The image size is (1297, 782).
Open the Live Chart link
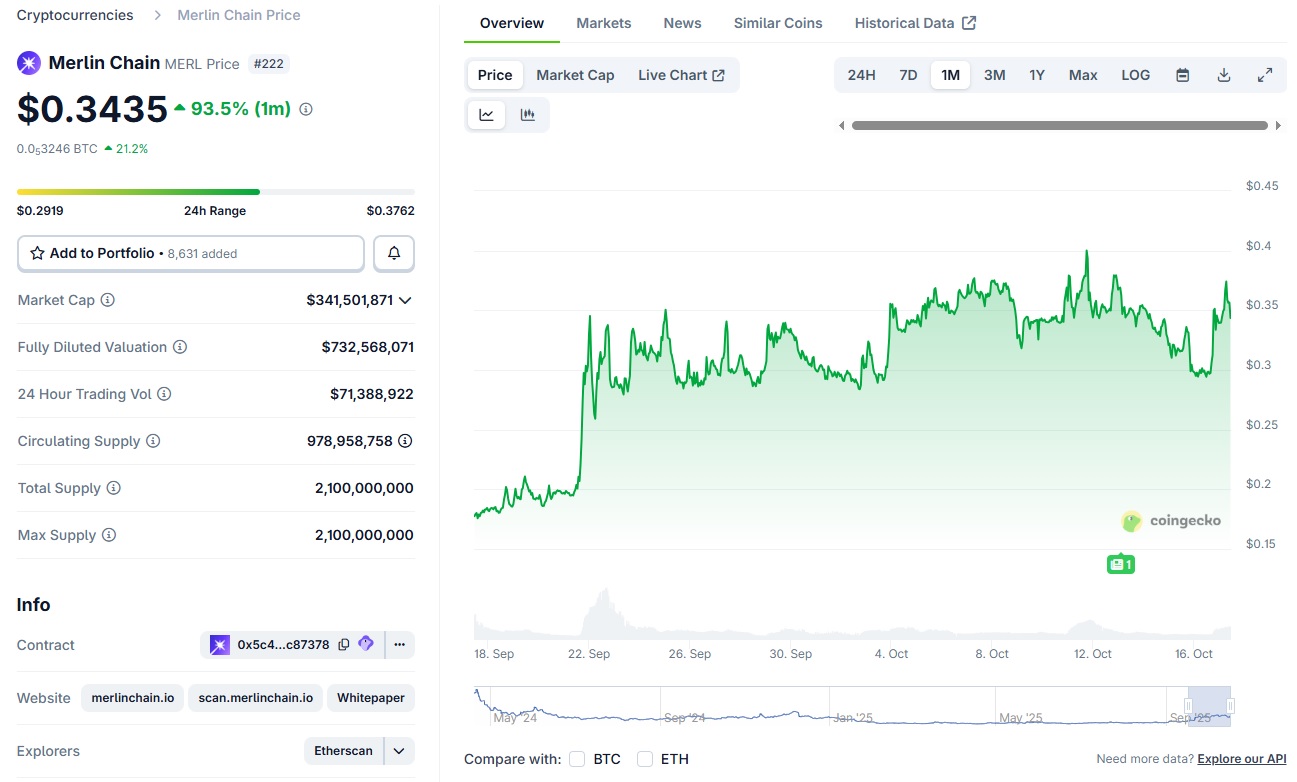coord(681,75)
